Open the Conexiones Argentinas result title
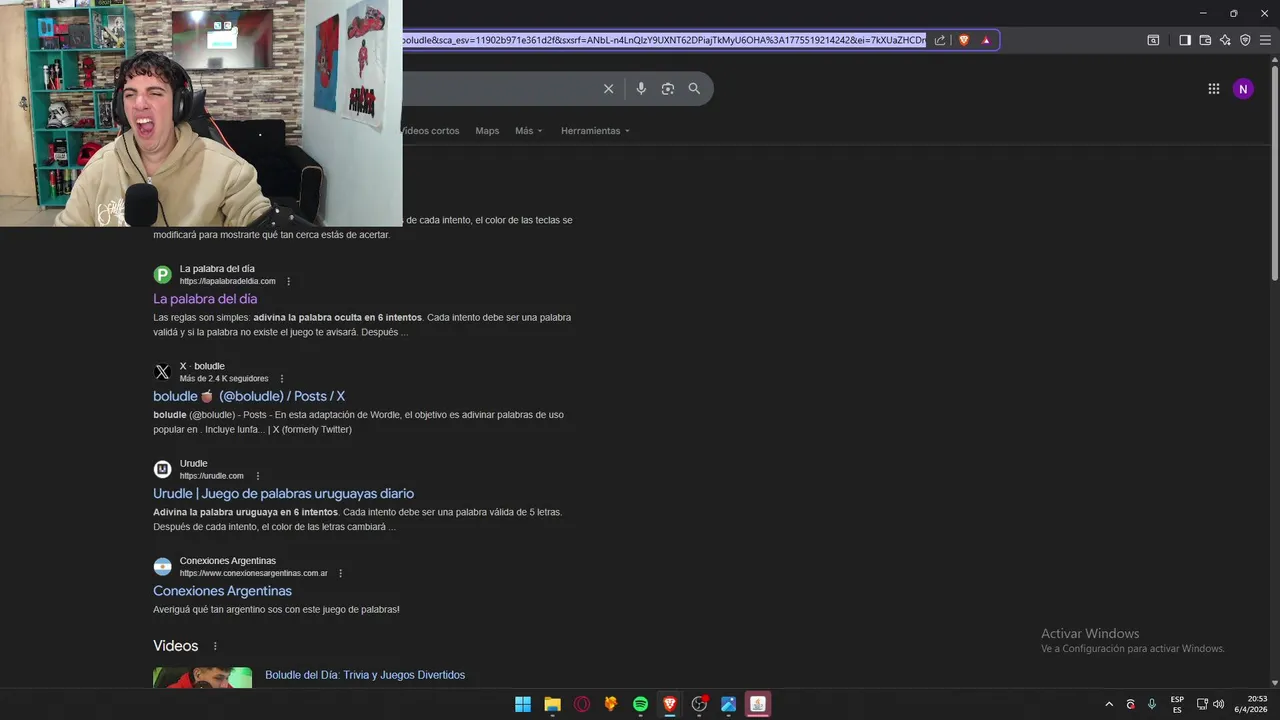 222,591
